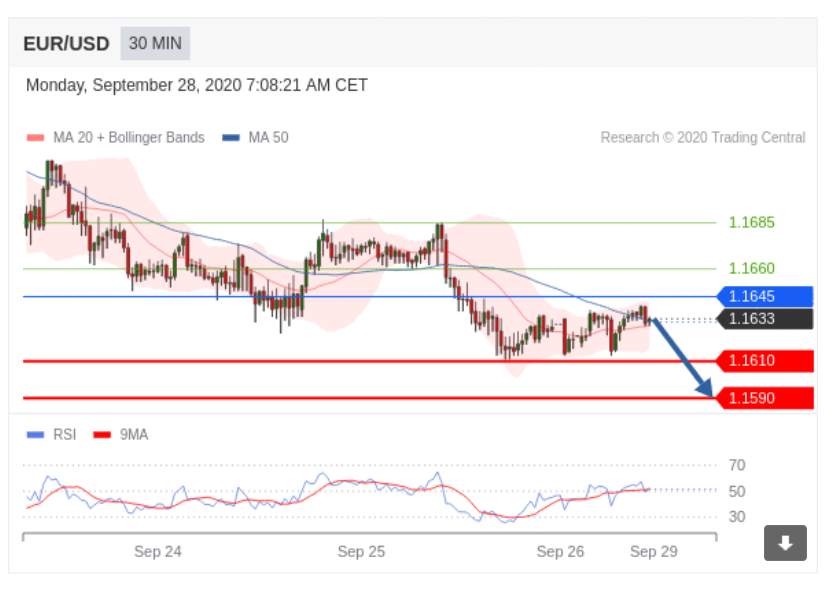
Task: Click the Sep 26 date axis label
Action: pos(560,552)
